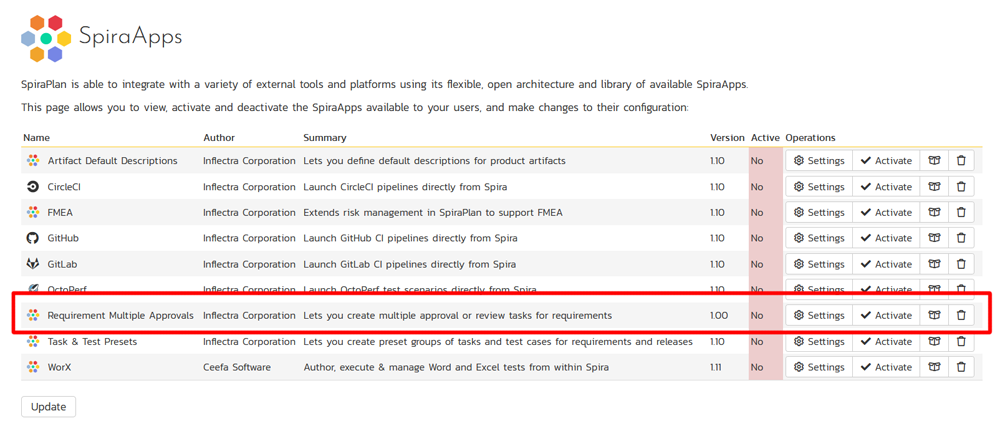The image size is (1000, 436).
Task: Click the GitLab fox logo icon
Action: pyautogui.click(x=33, y=265)
